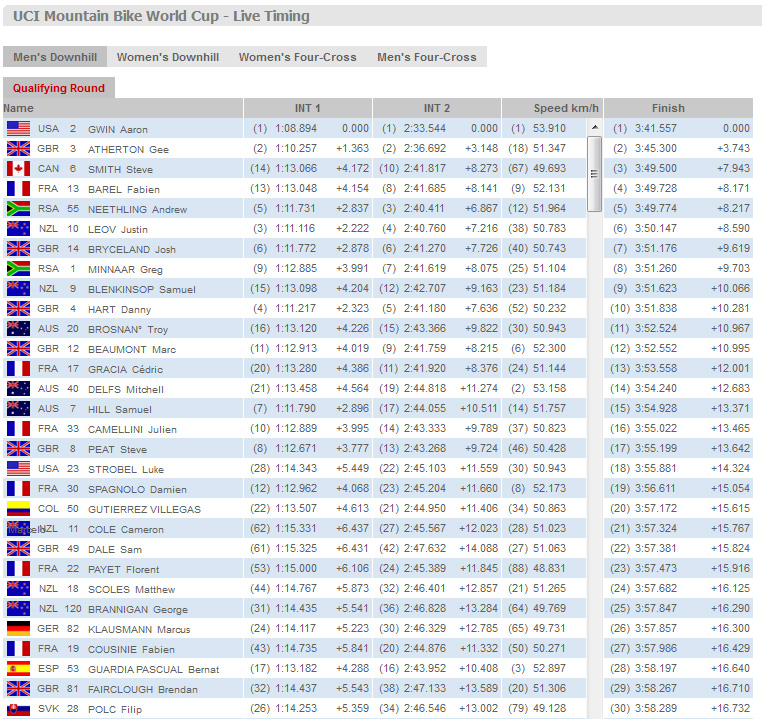The image size is (765, 719).
Task: Click South African flag beside MINNAAR Greg
Action: coord(19,269)
